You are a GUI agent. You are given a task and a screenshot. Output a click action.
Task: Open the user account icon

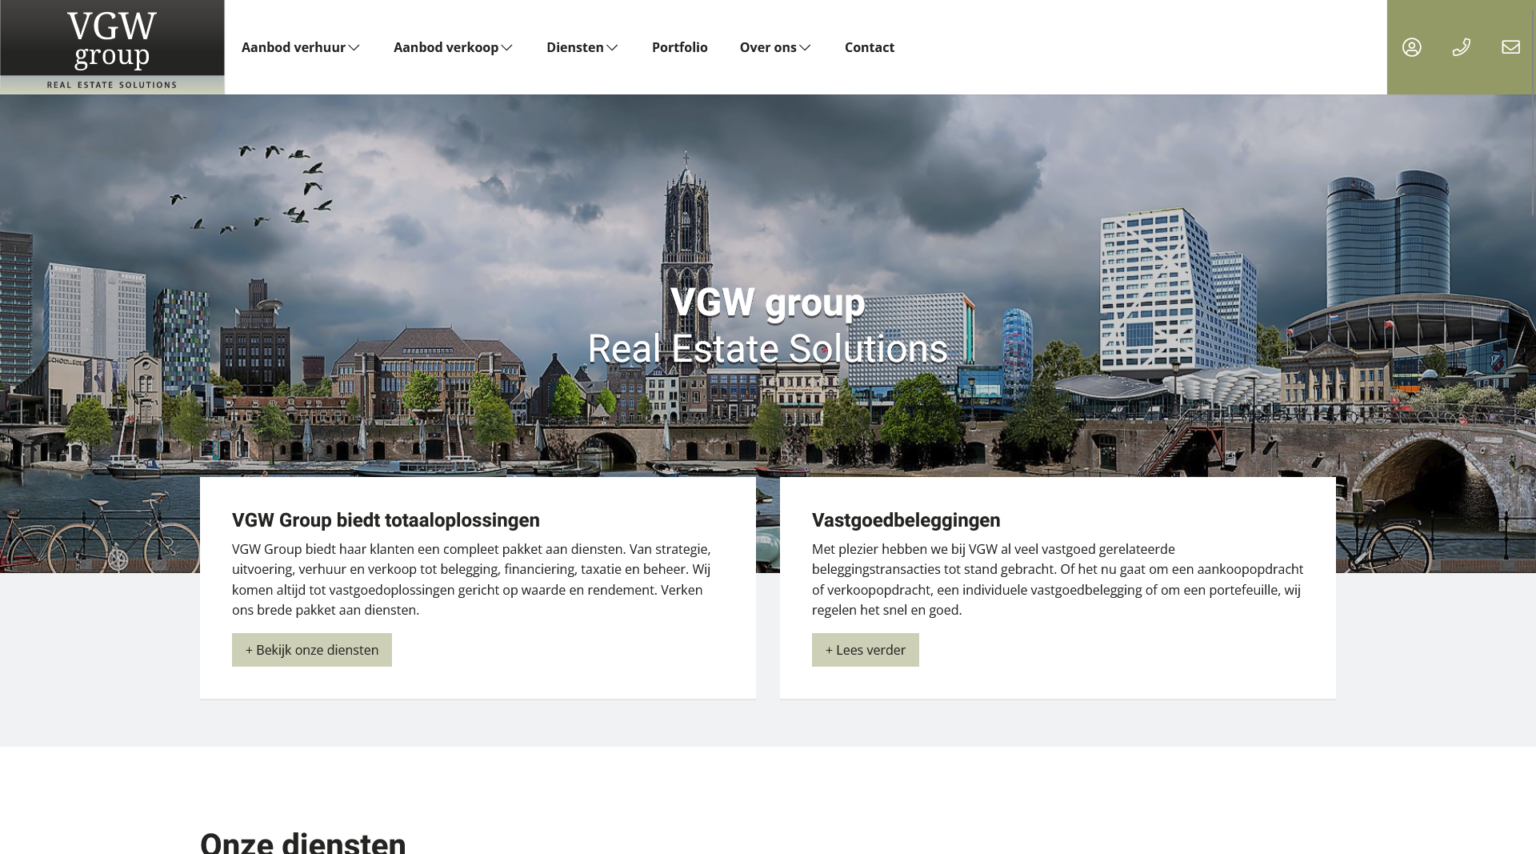pos(1411,47)
